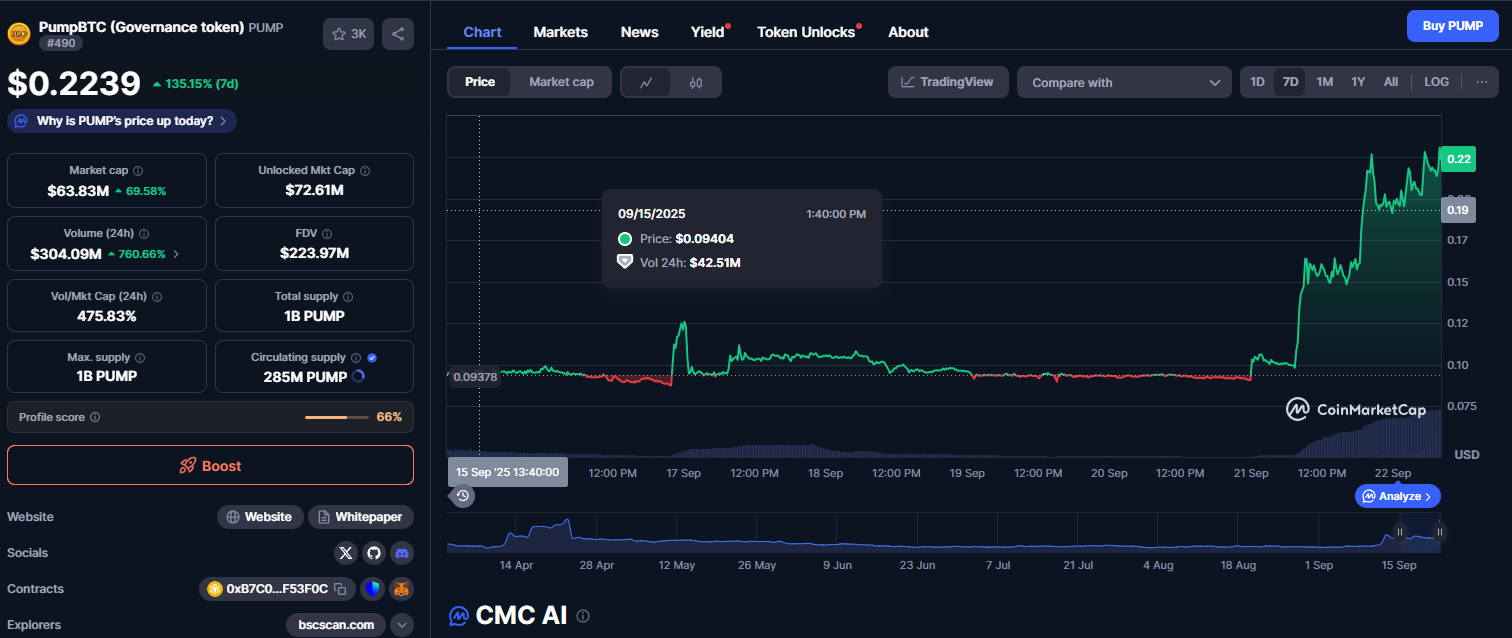Open the three-dot chart options menu
The image size is (1512, 638).
1481,82
